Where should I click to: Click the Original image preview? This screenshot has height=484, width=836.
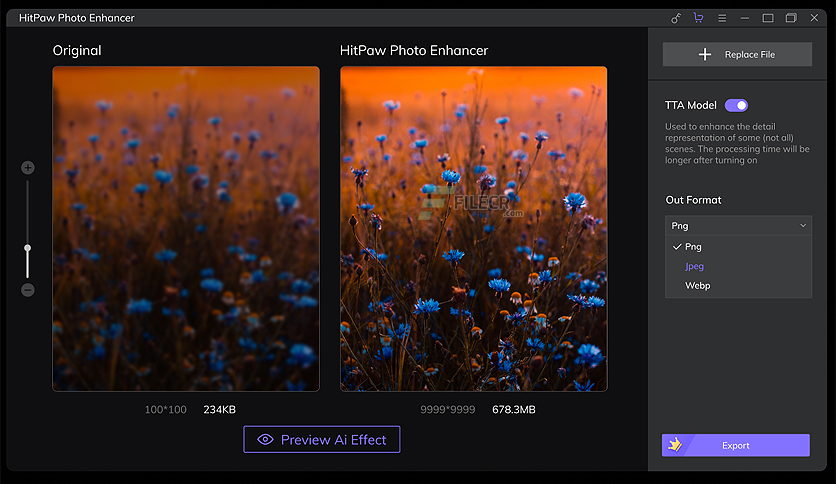(x=186, y=229)
